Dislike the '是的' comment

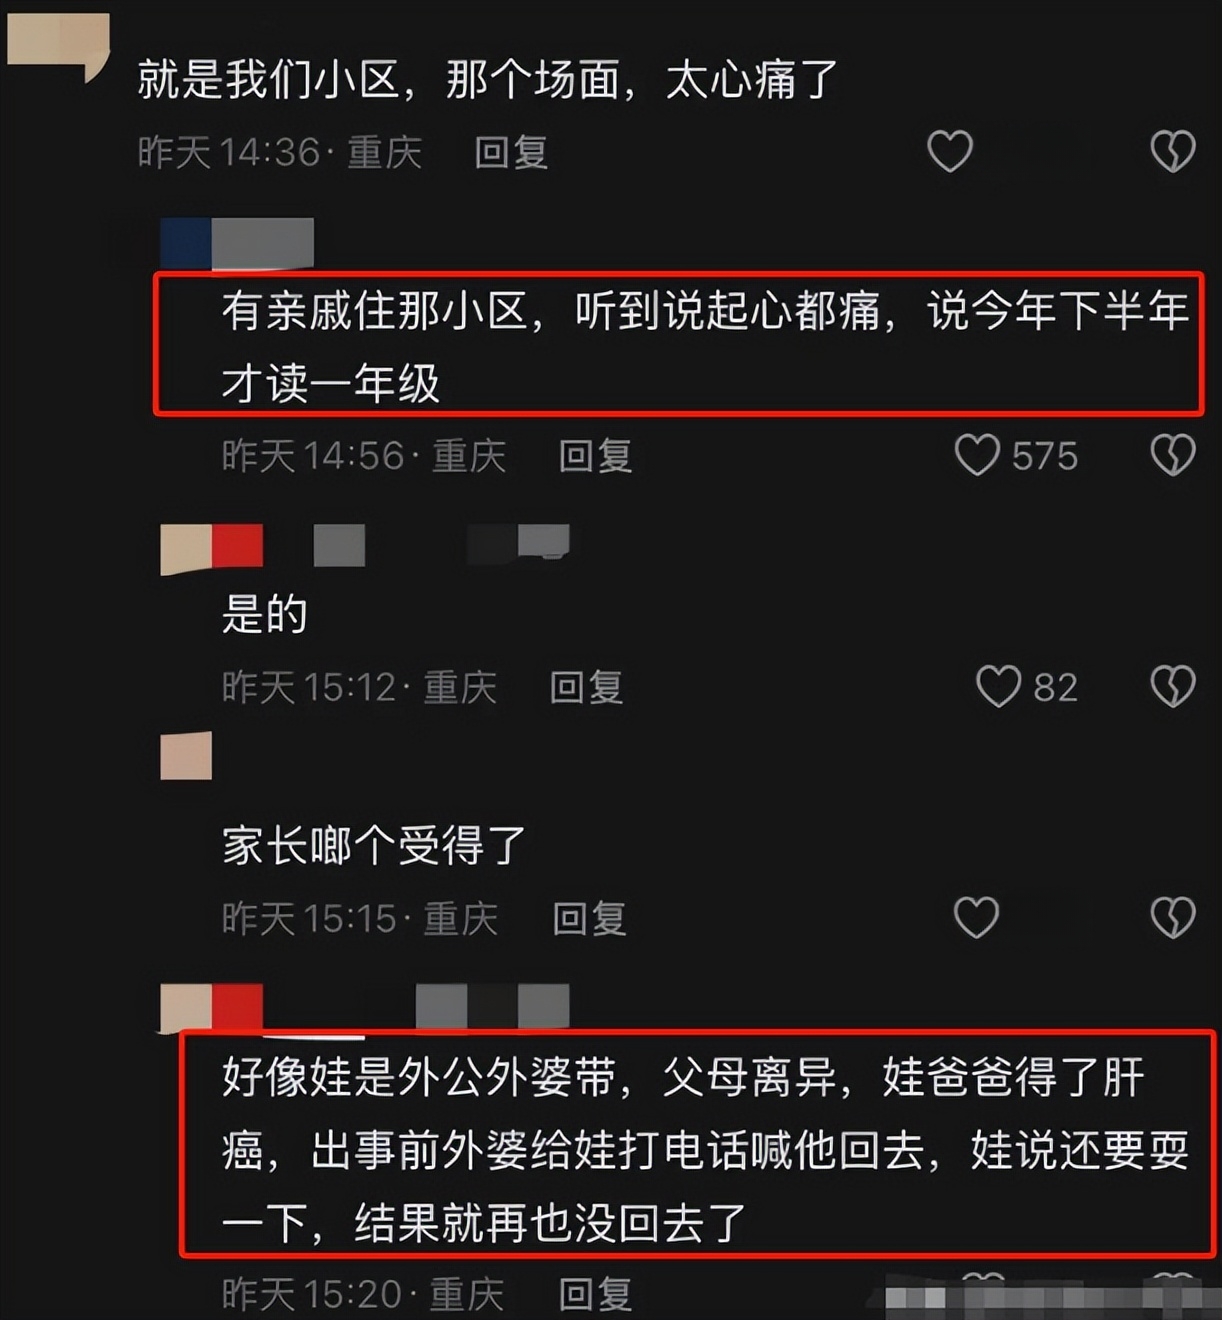(1172, 687)
